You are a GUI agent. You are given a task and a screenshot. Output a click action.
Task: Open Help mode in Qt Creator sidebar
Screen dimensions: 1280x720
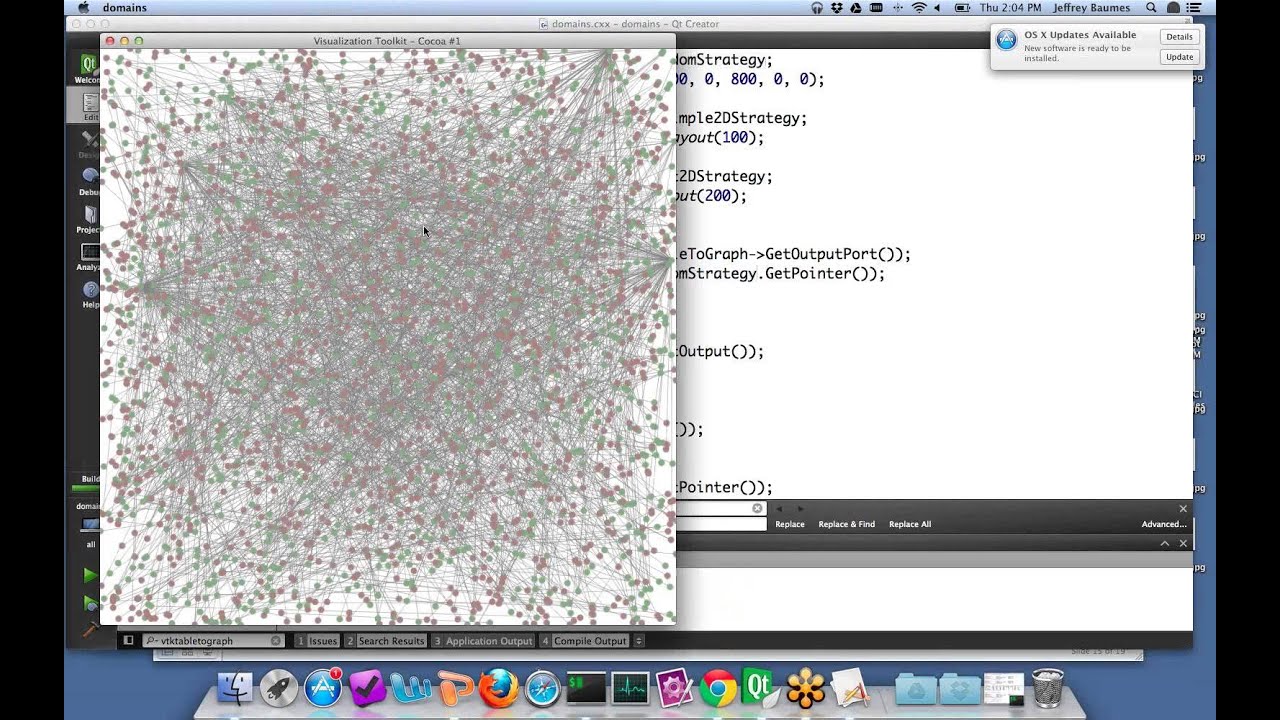(90, 294)
